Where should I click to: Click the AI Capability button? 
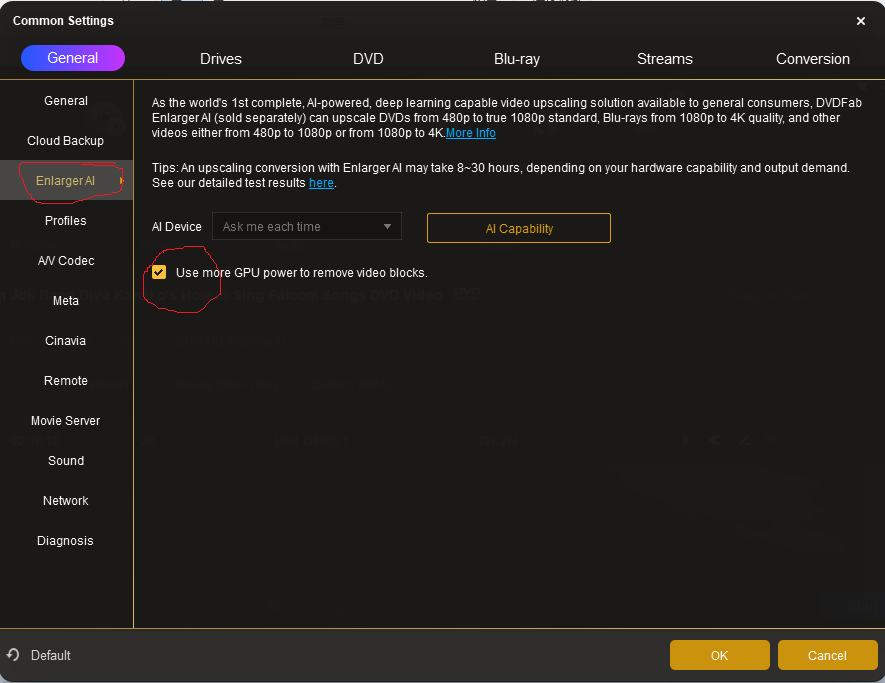(519, 228)
